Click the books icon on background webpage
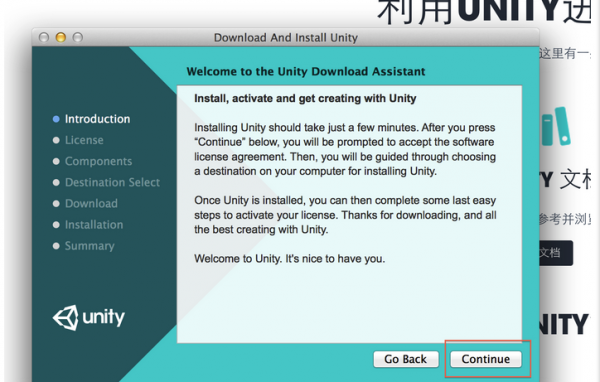This screenshot has height=382, width=600. pos(556,126)
